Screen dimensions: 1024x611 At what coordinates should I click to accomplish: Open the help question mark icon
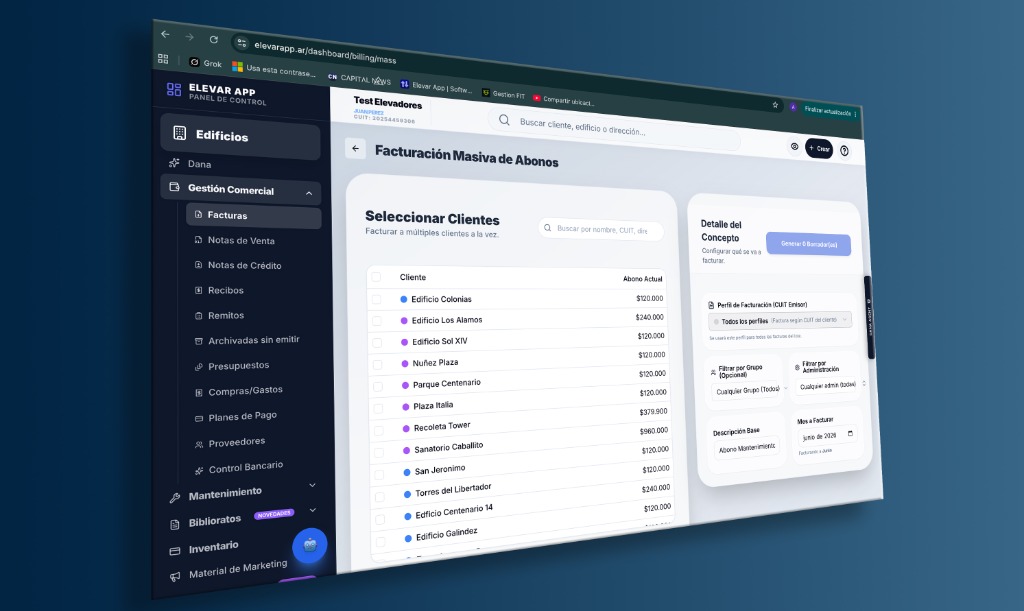click(x=844, y=151)
